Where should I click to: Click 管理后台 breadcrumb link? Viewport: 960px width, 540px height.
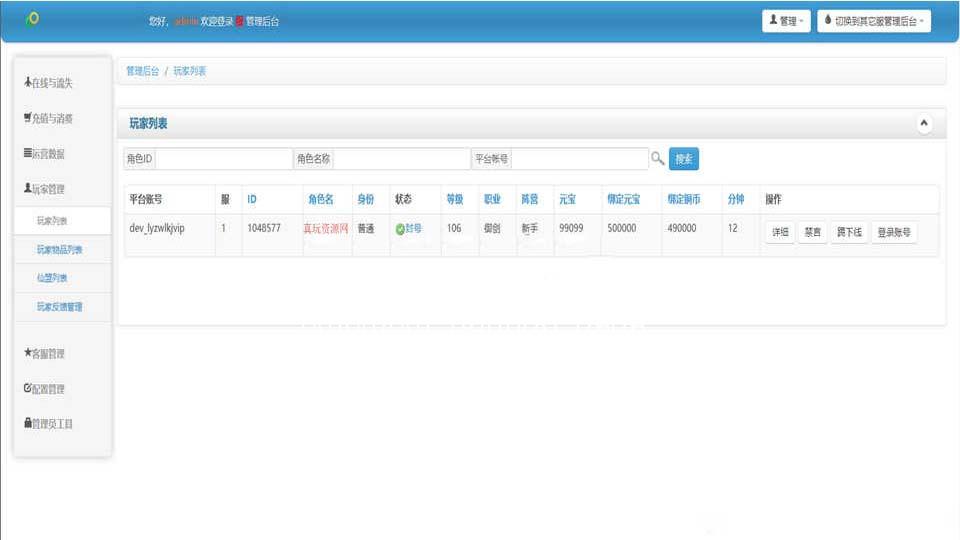tap(143, 71)
